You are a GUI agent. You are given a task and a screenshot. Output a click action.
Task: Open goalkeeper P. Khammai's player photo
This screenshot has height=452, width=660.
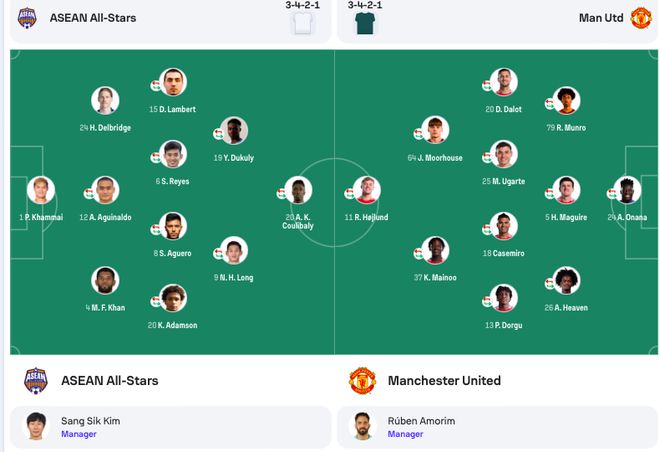(41, 190)
